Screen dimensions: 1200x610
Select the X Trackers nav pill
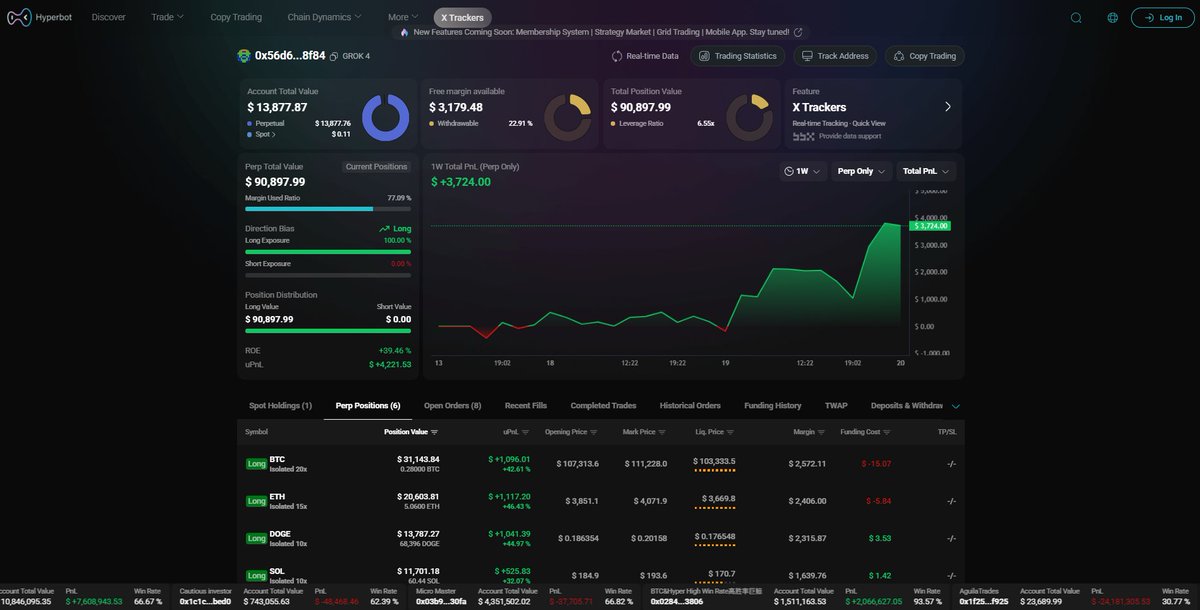click(x=463, y=17)
